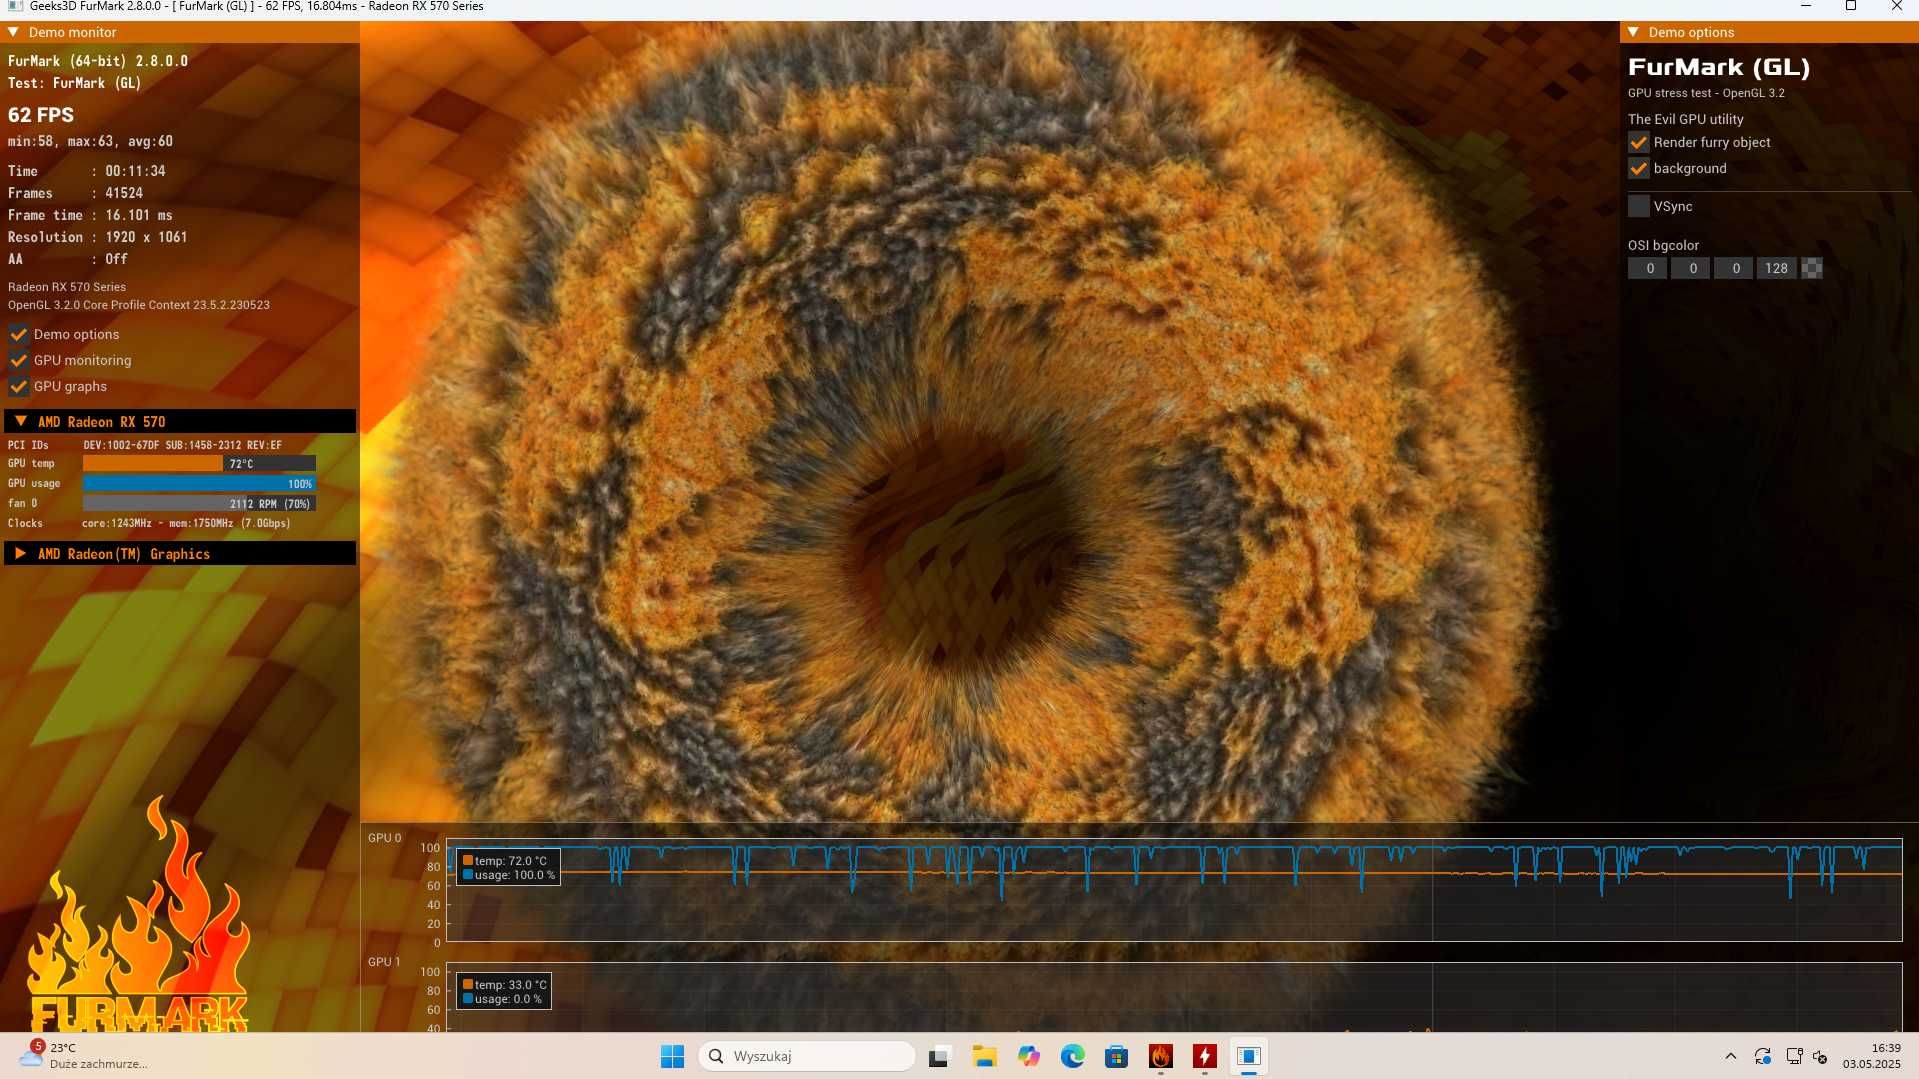Open Microsoft Edge from taskbar
1919x1079 pixels.
click(1072, 1056)
